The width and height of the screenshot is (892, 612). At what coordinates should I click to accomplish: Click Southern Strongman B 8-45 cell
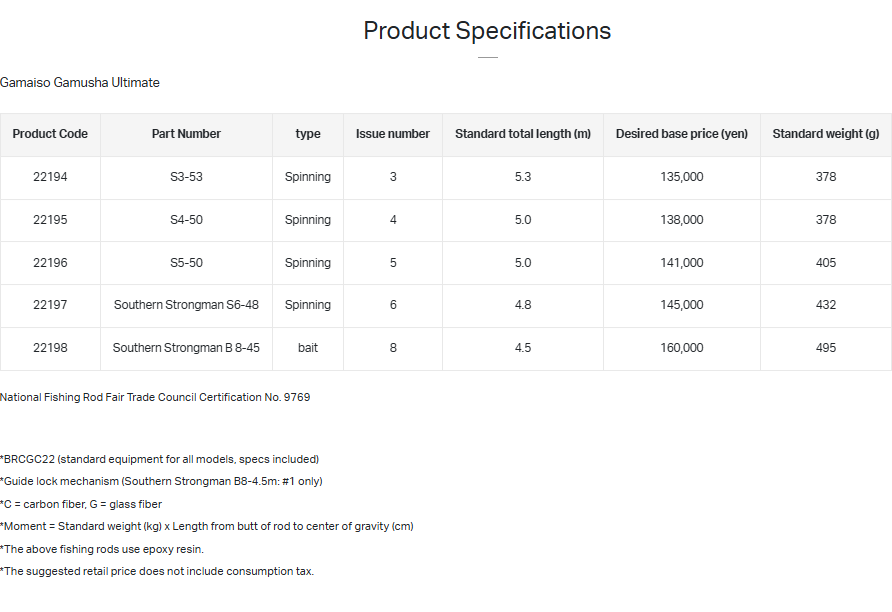[186, 348]
